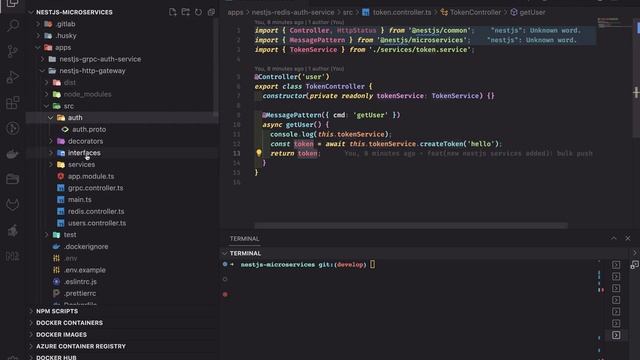Click the New File icon in explorer header
The width and height of the screenshot is (640, 360).
tap(173, 12)
